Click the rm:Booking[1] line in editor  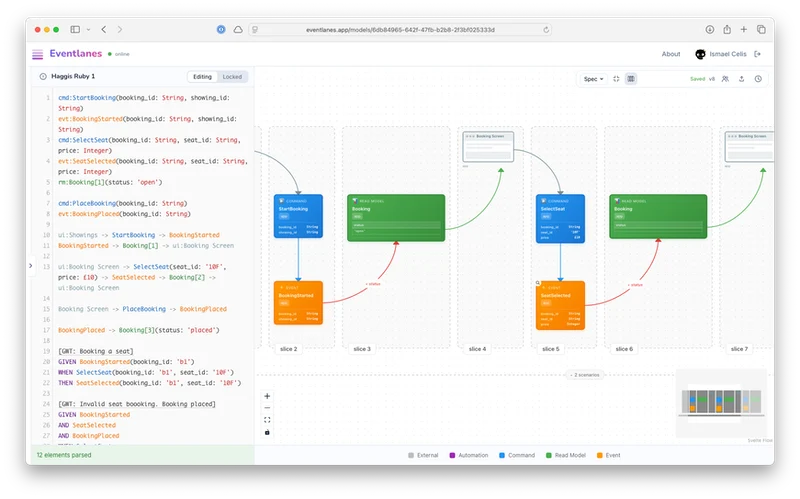click(x=110, y=182)
